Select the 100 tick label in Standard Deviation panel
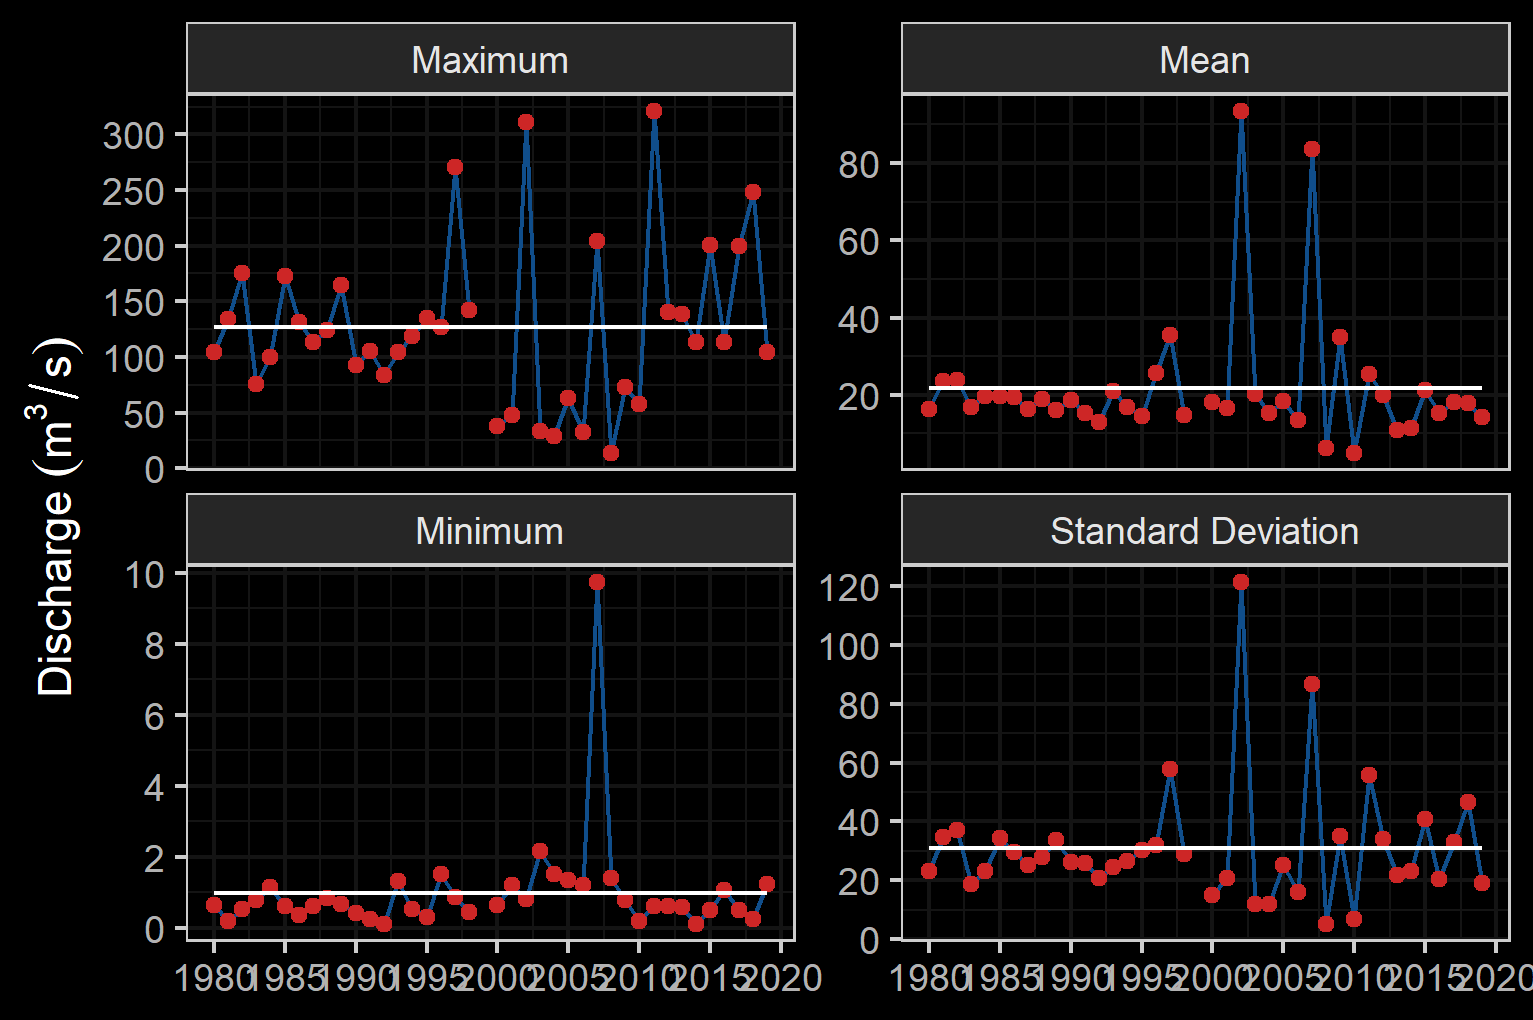This screenshot has height=1020, width=1533. point(849,646)
